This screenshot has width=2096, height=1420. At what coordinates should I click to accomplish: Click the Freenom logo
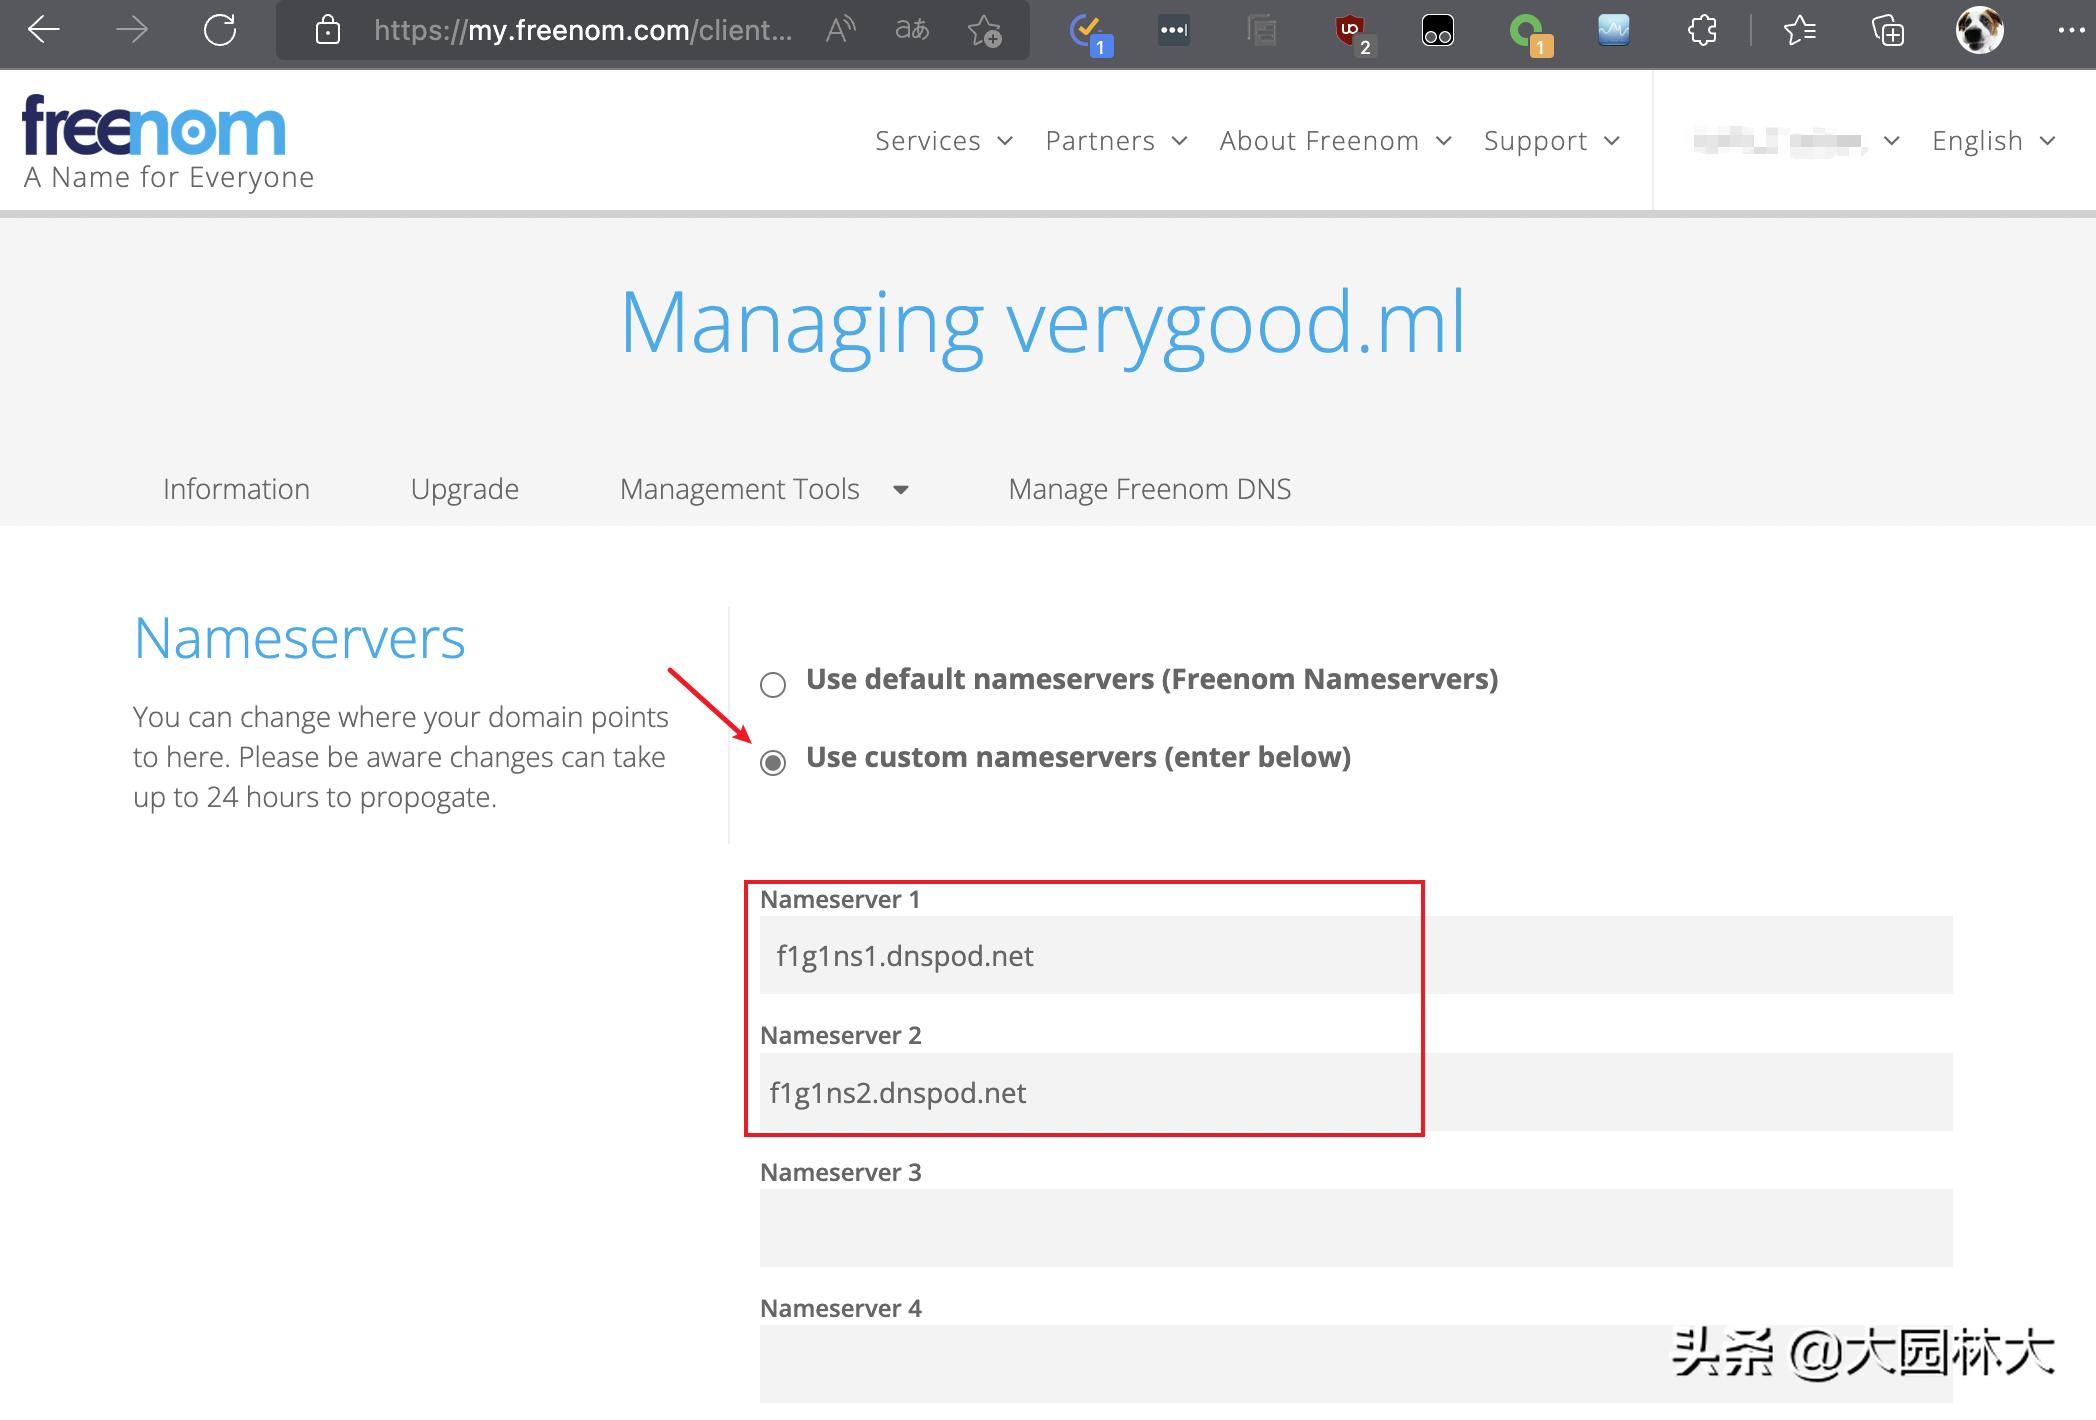click(x=155, y=127)
